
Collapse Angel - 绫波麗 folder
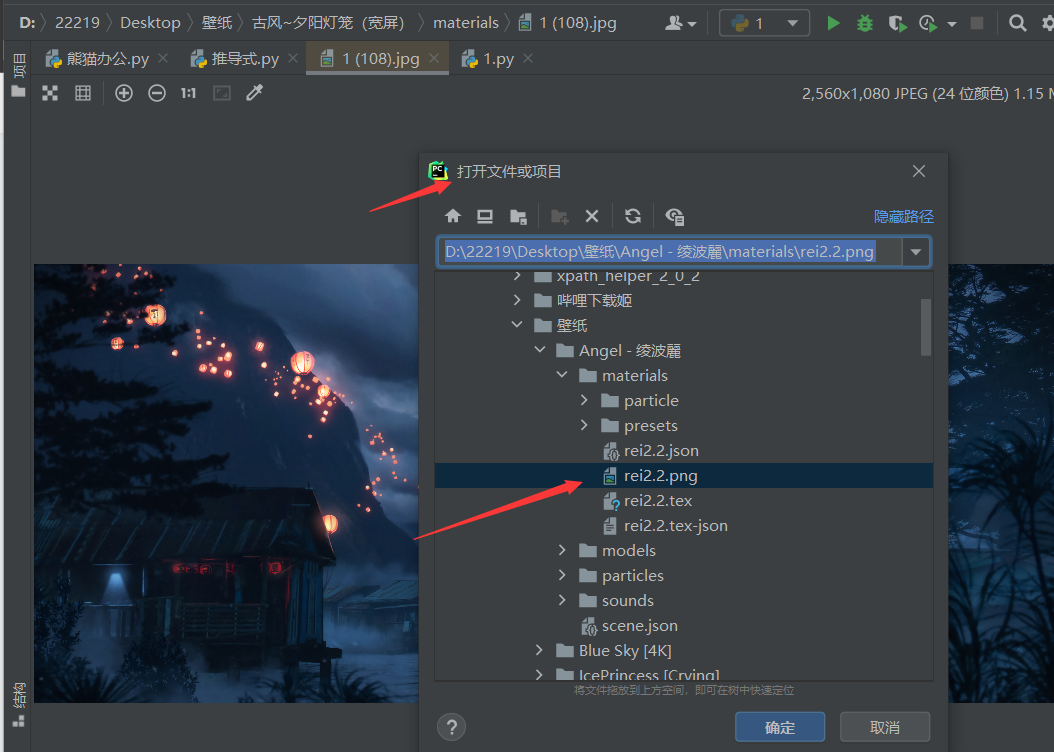click(540, 349)
